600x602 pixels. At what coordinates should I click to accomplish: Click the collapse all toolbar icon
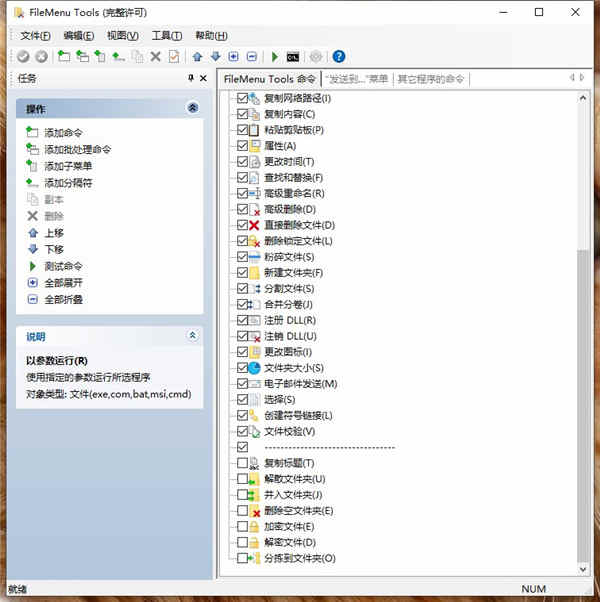(x=252, y=57)
